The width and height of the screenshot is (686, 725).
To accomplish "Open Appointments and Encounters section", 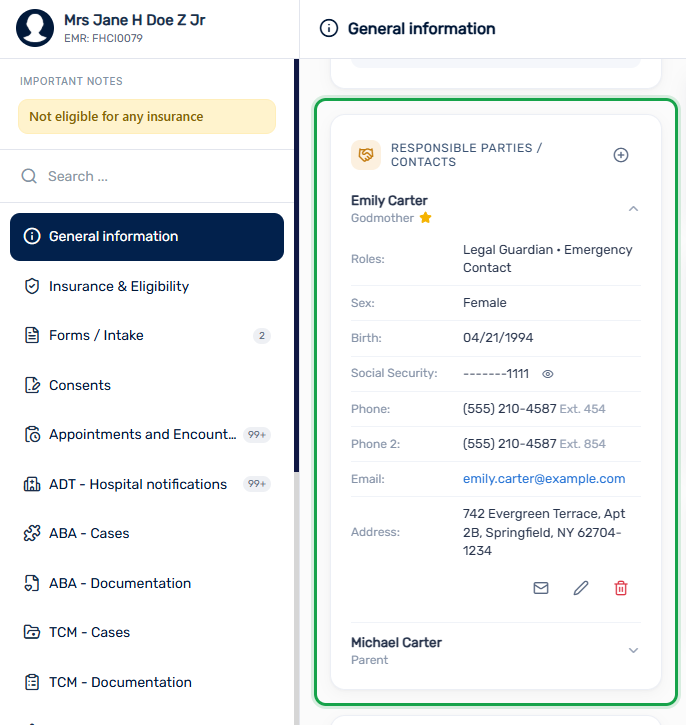I will pos(147,435).
